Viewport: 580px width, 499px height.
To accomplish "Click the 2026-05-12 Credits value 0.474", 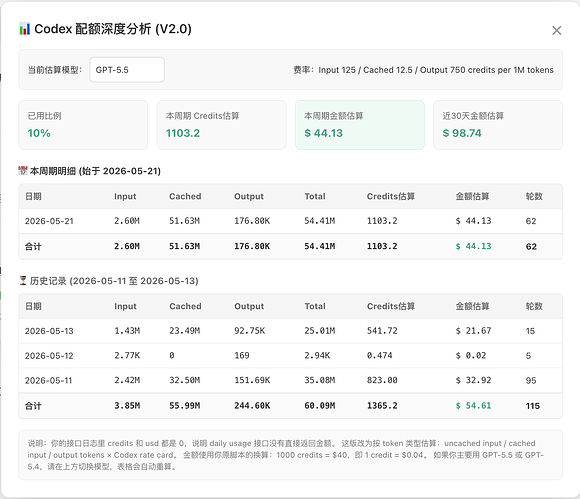I will [x=380, y=355].
